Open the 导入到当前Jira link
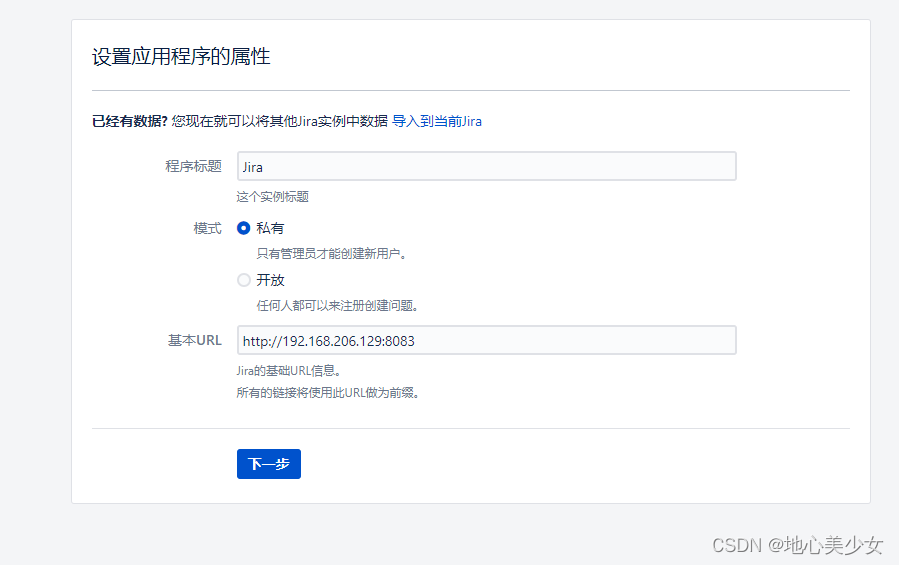 (x=437, y=121)
